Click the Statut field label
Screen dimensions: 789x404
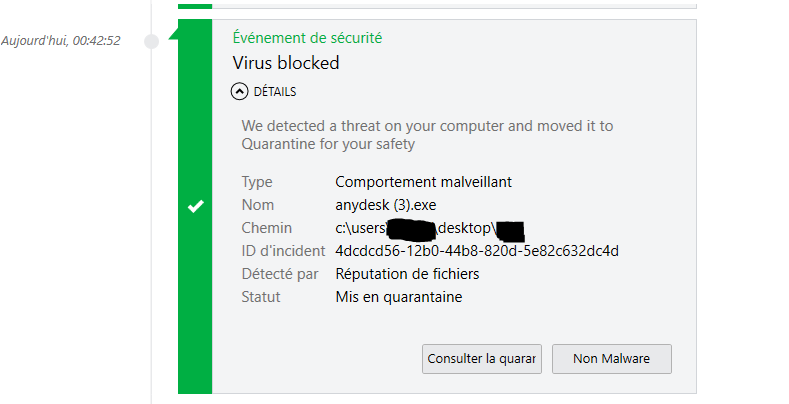click(x=262, y=297)
